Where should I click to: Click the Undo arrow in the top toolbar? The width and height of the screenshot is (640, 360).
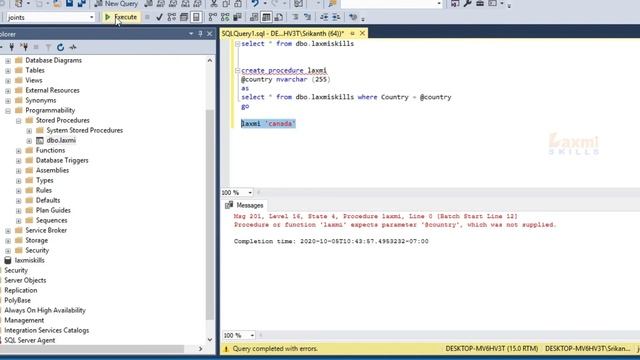click(x=255, y=4)
